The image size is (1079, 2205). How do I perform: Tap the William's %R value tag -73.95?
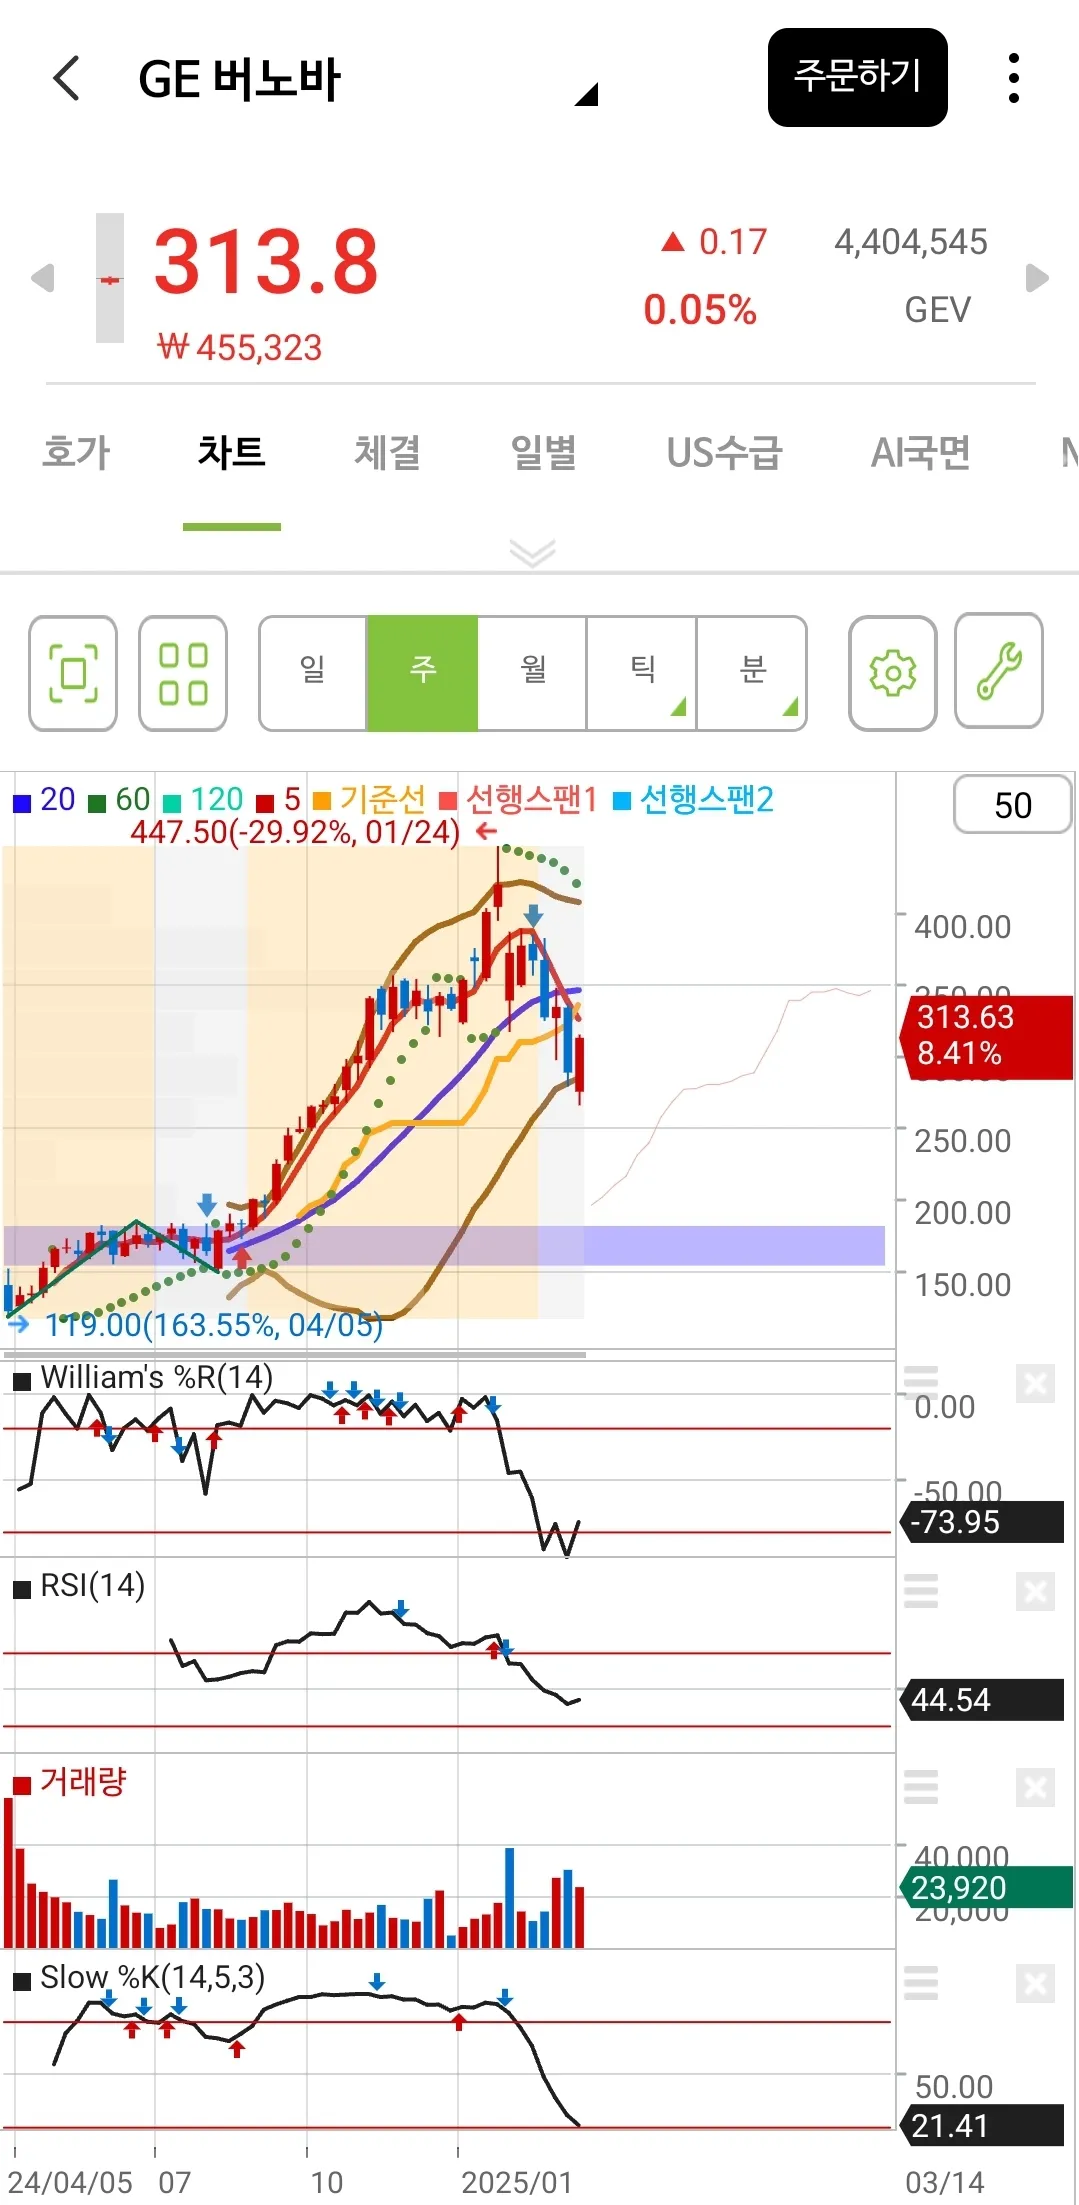pyautogui.click(x=983, y=1522)
